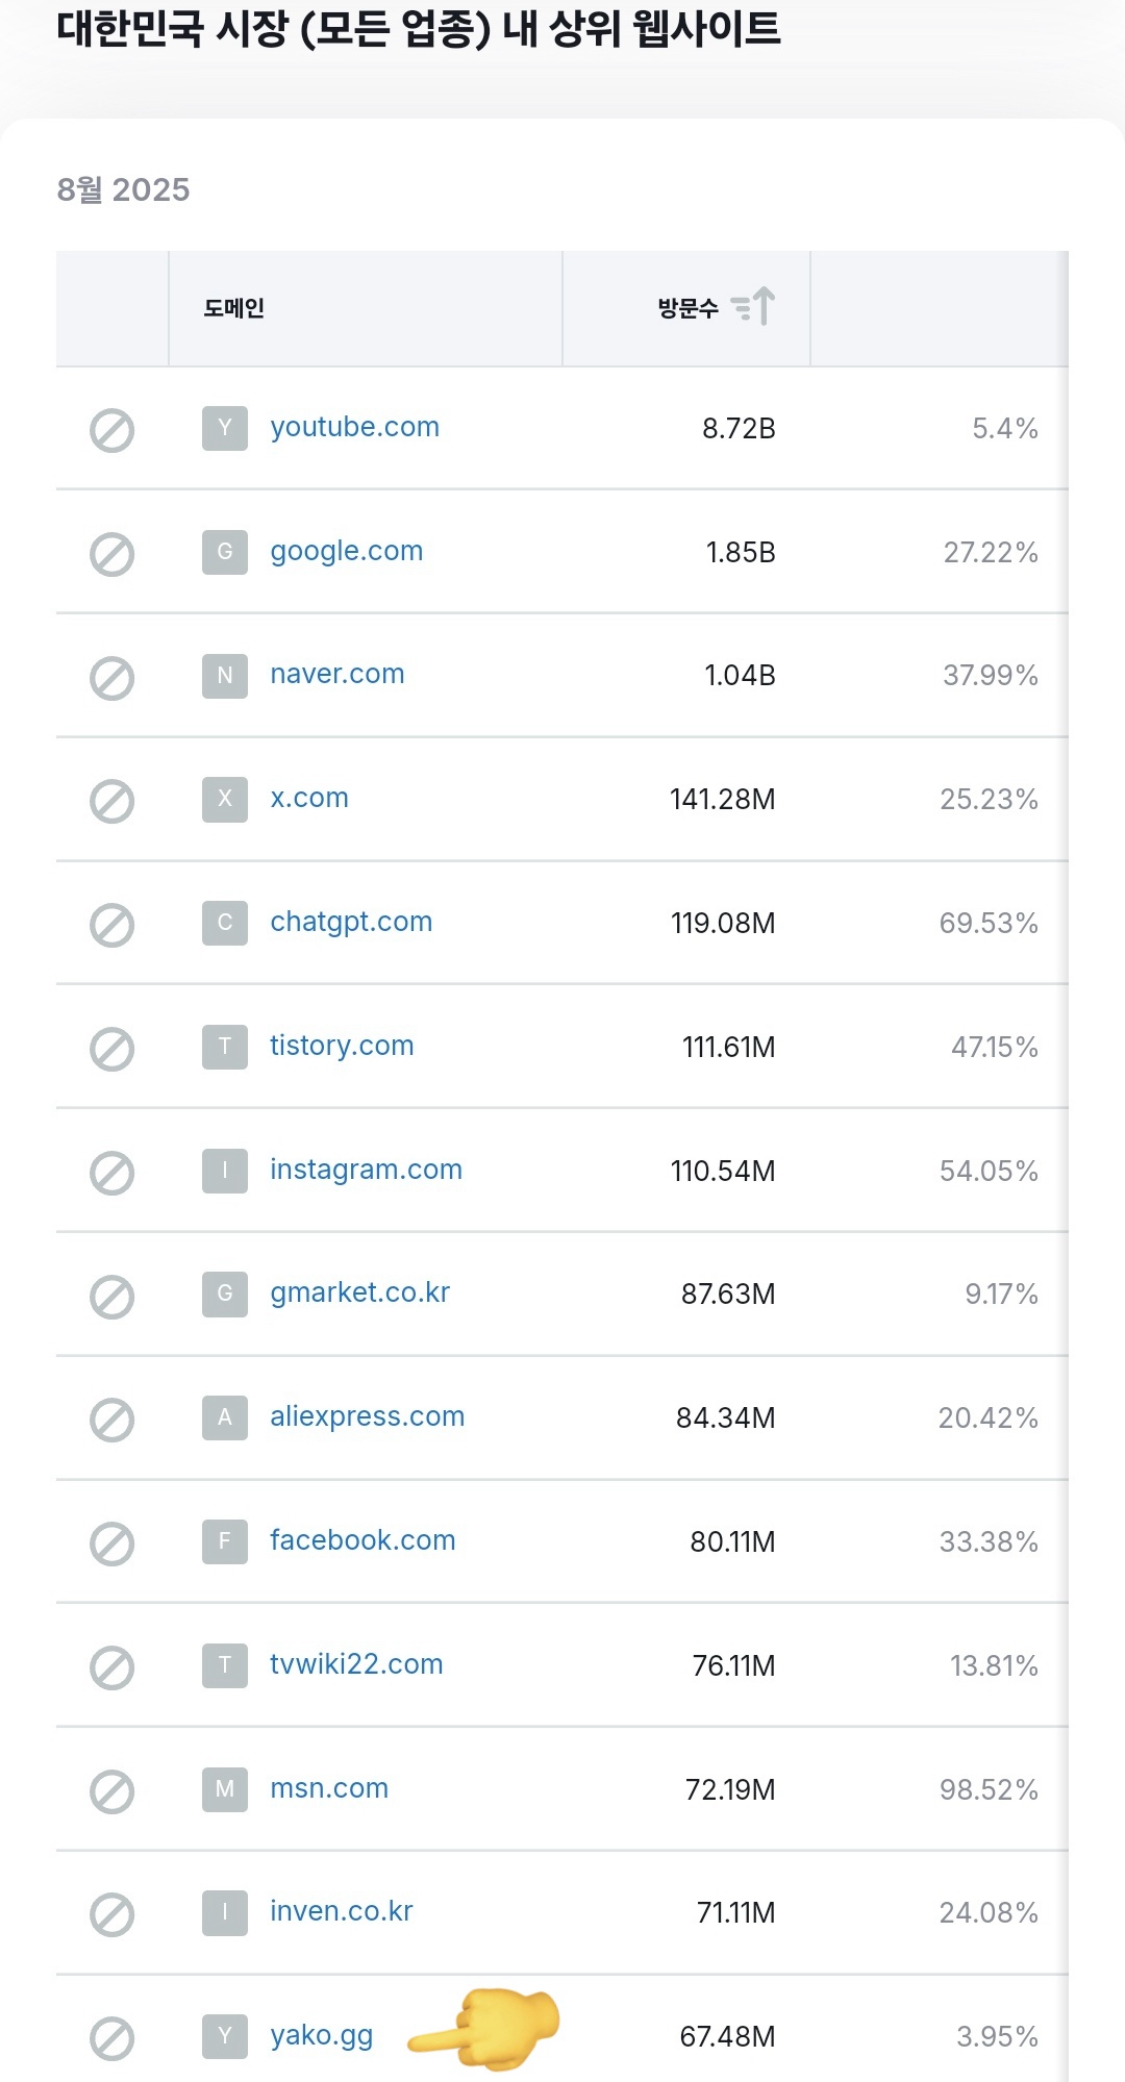Screen dimensions: 1125x2082
Task: Open the gmarket.co.kr domain link
Action: coord(360,1292)
